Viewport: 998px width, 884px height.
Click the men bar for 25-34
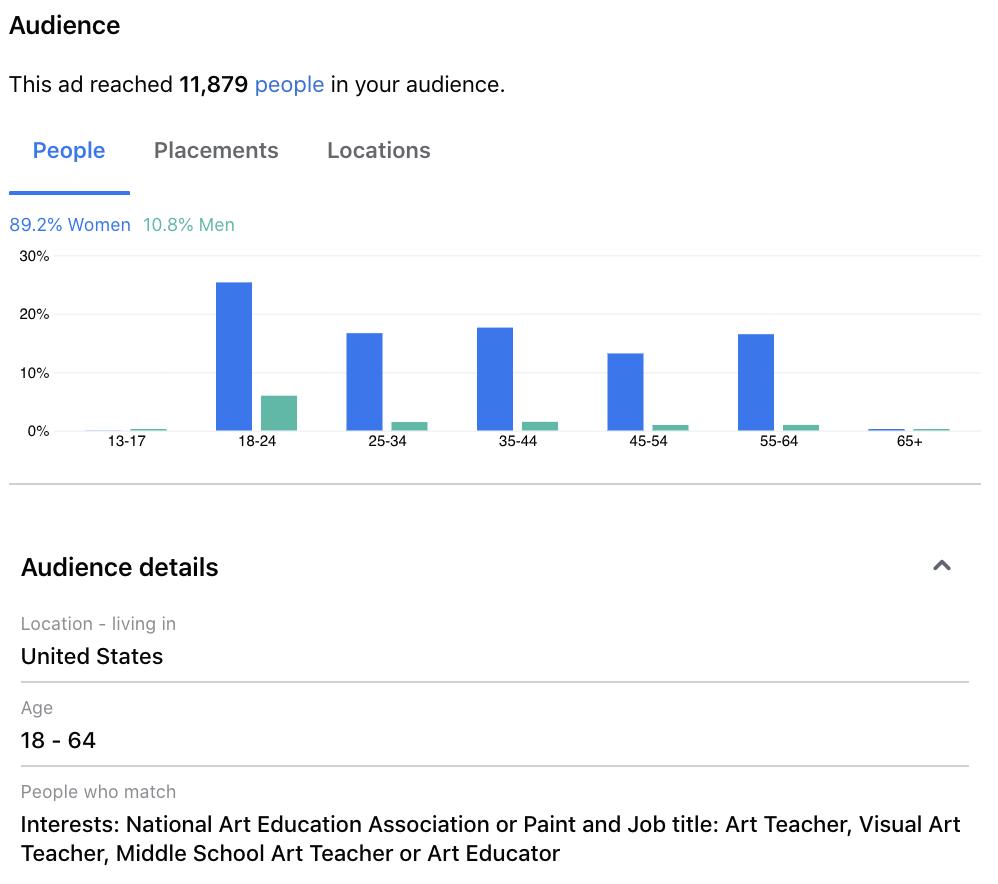tap(409, 426)
